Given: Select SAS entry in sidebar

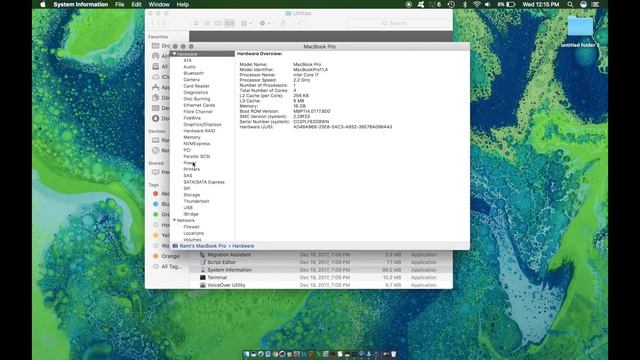Looking at the screenshot, I should point(188,176).
